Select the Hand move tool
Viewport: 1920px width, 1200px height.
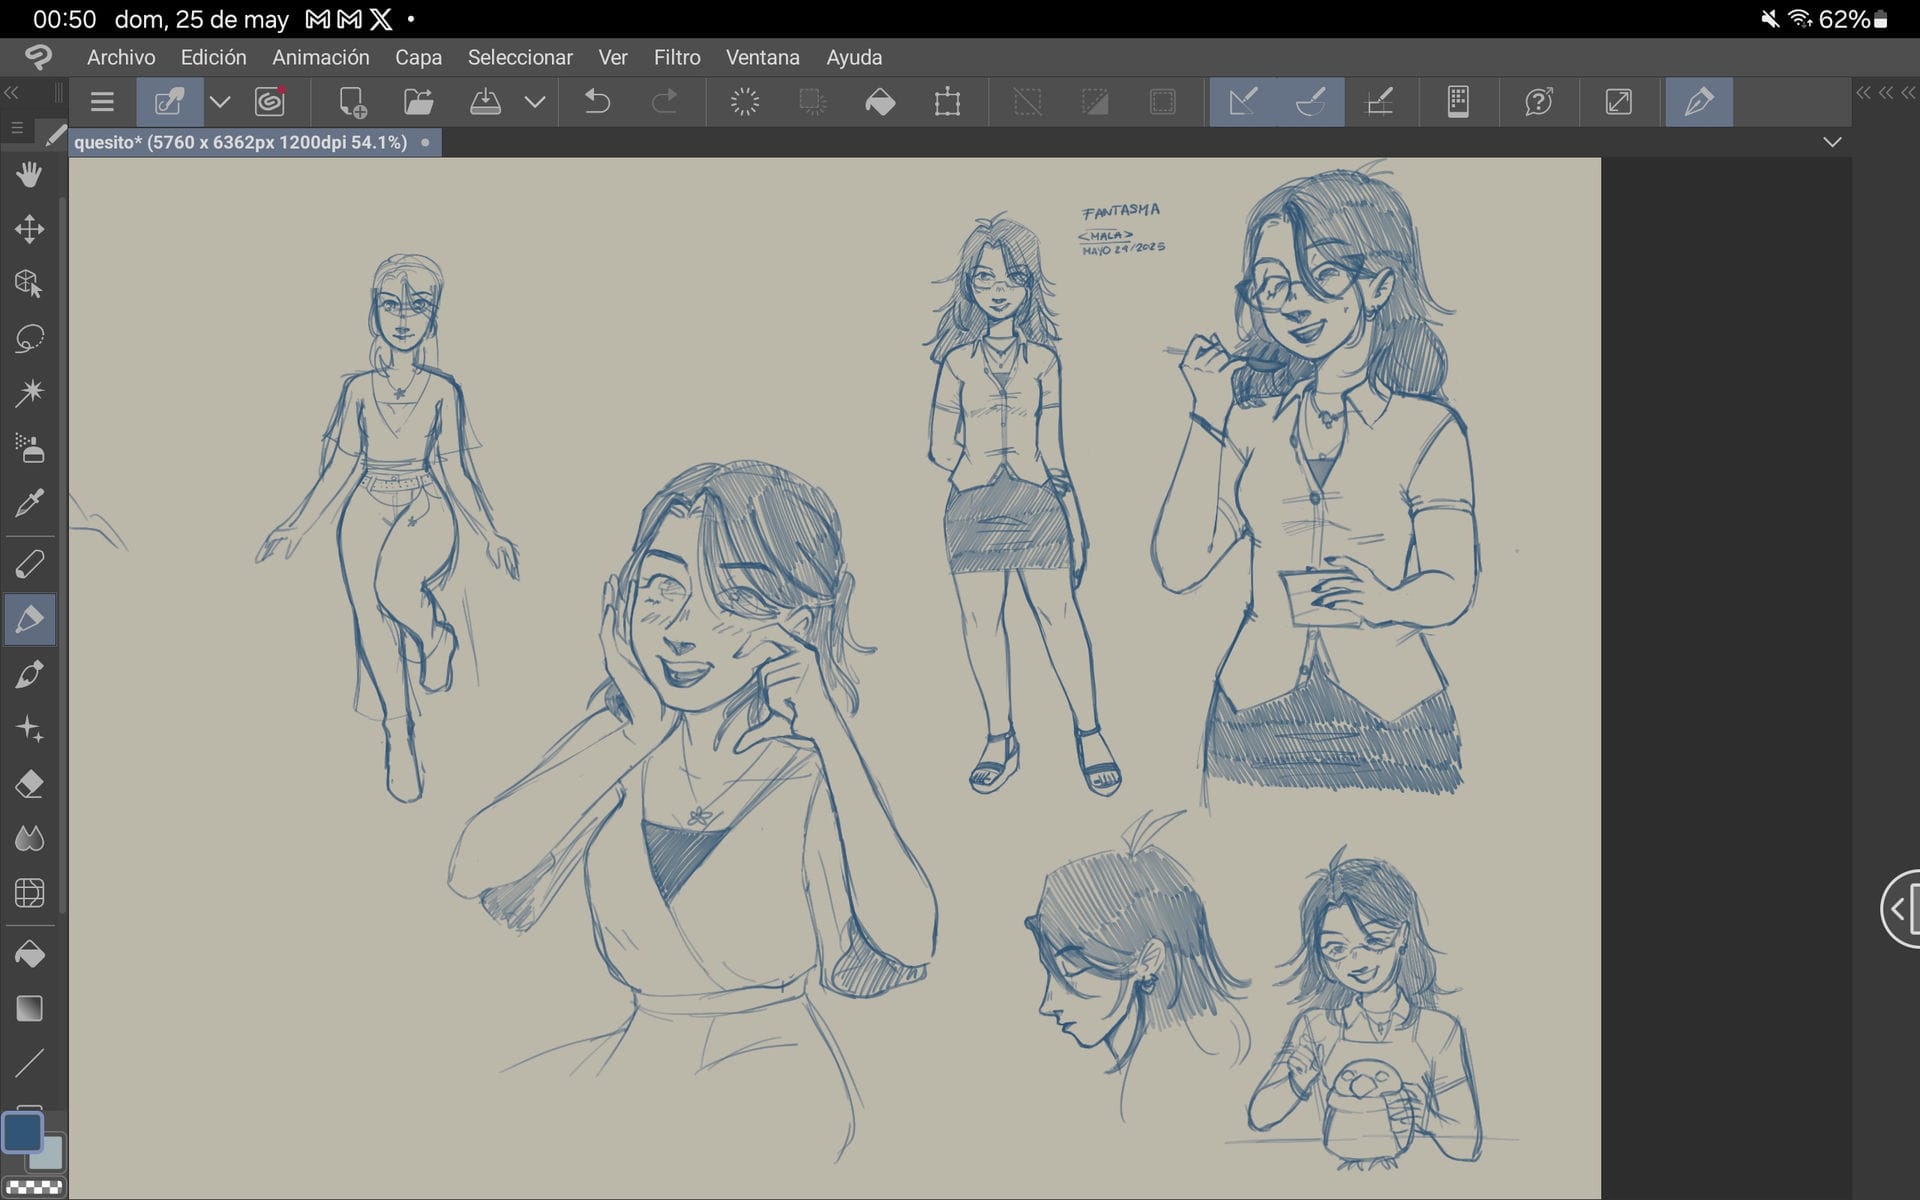click(29, 175)
